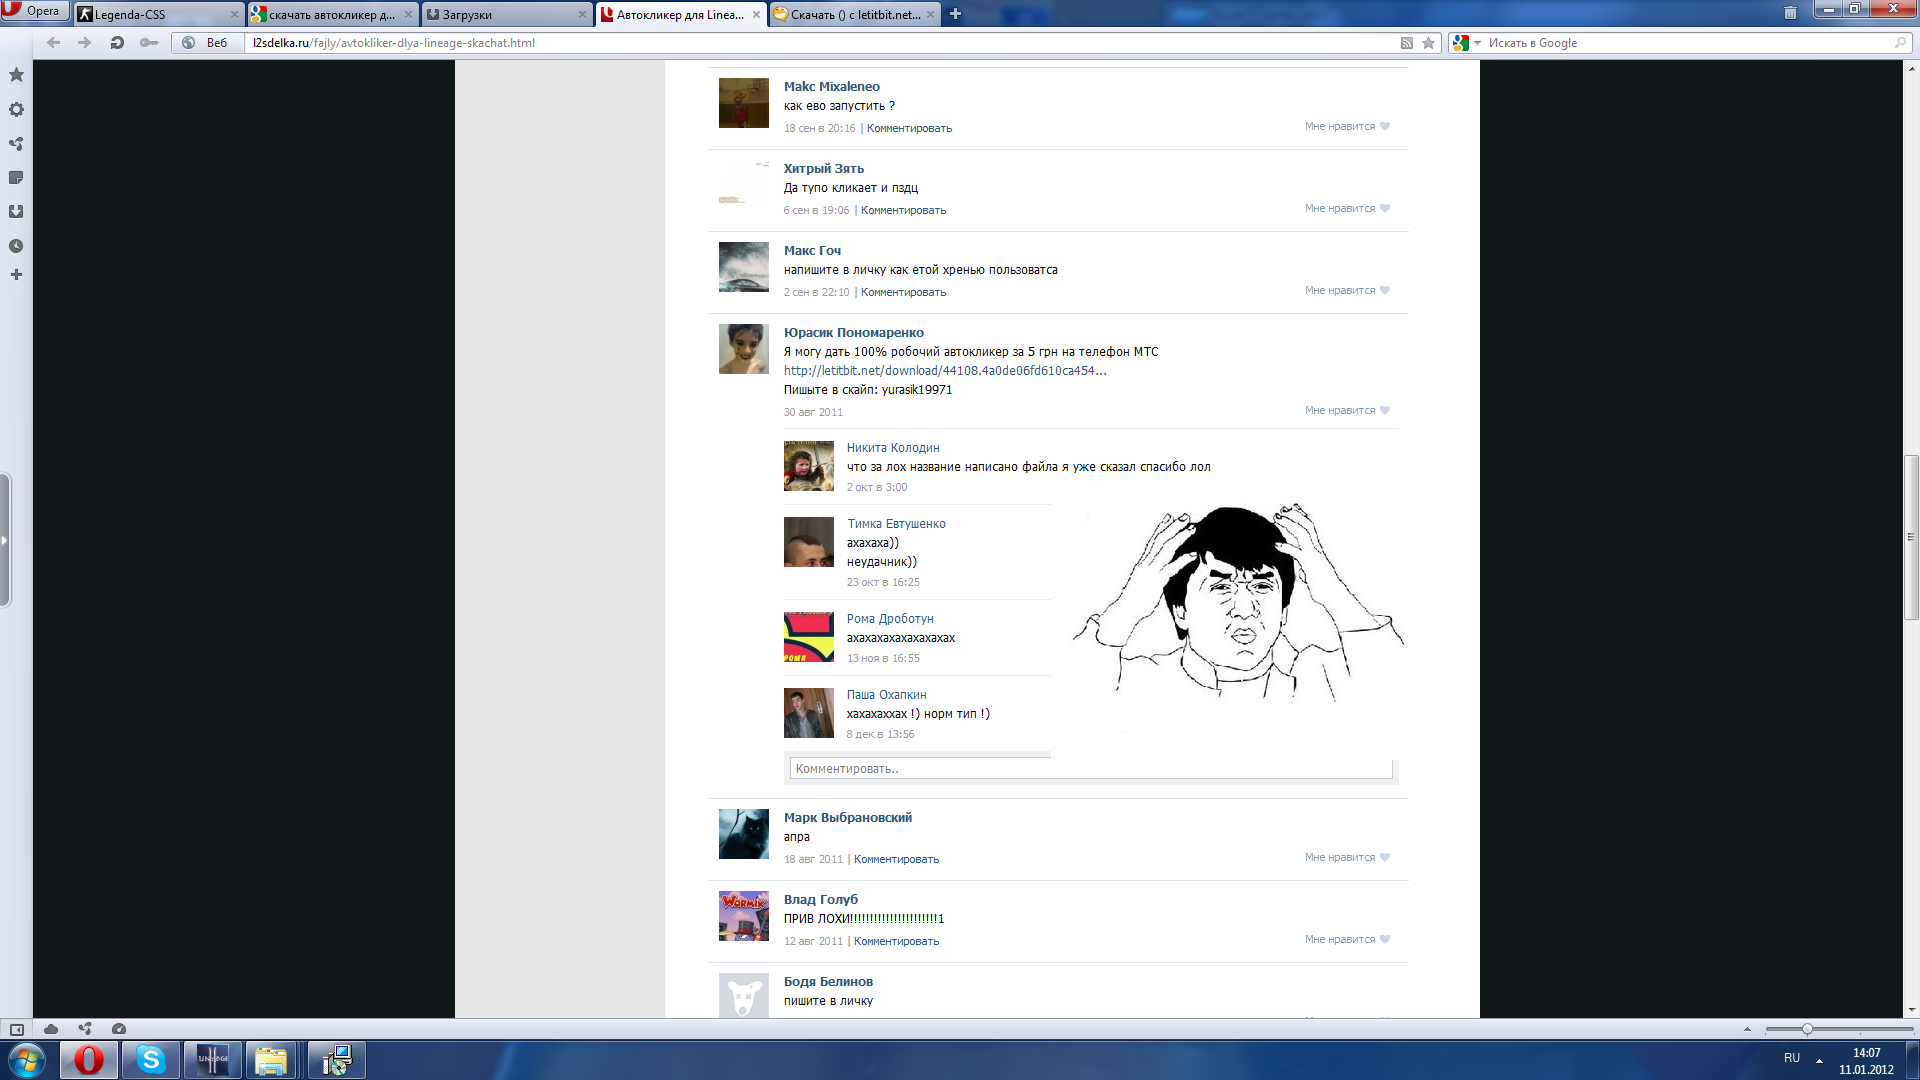Open the closed tabs trash icon

click(x=1790, y=13)
